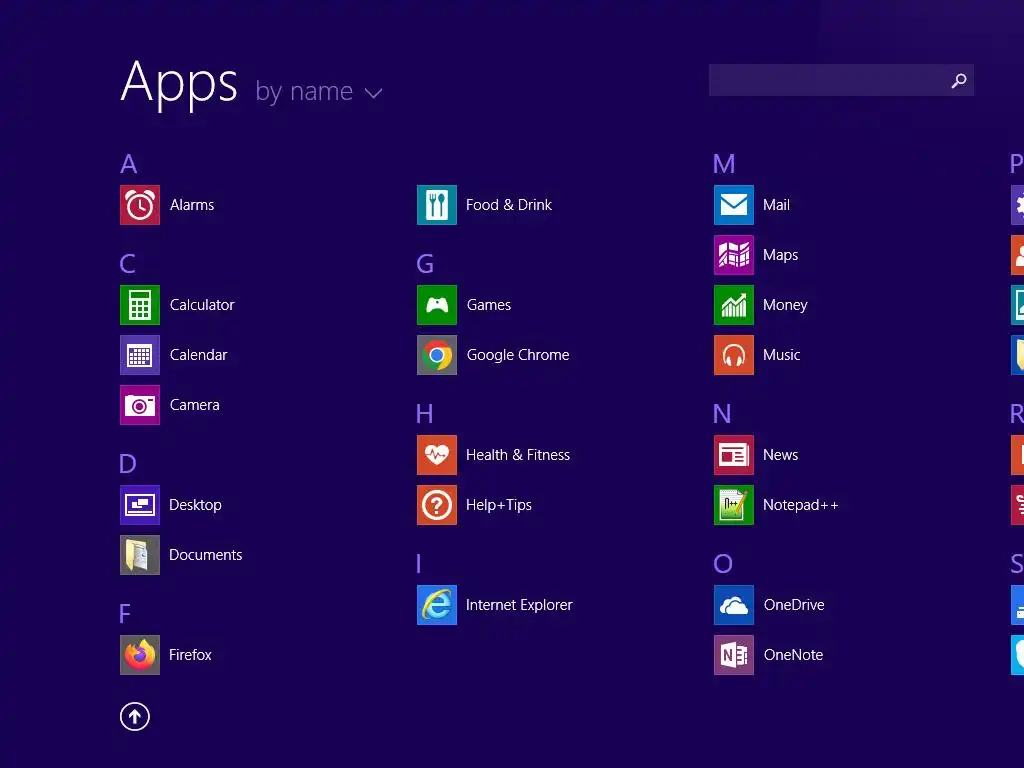Select the letter N group header
This screenshot has height=768, width=1024.
(722, 414)
